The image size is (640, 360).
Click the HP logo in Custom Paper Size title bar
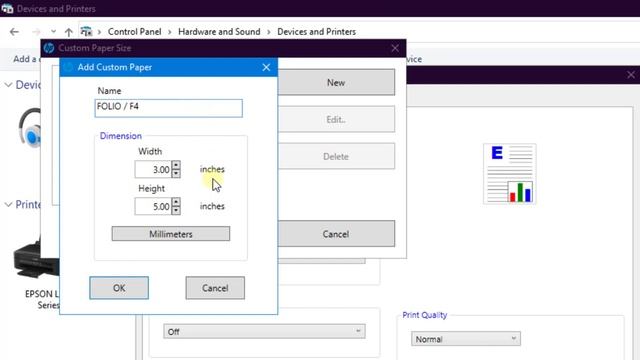click(x=49, y=48)
